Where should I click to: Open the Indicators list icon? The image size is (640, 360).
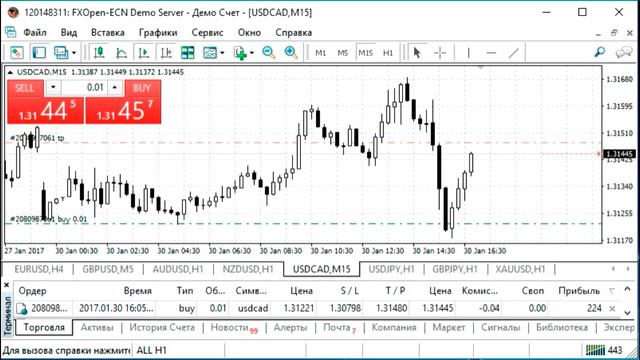pyautogui.click(x=210, y=52)
